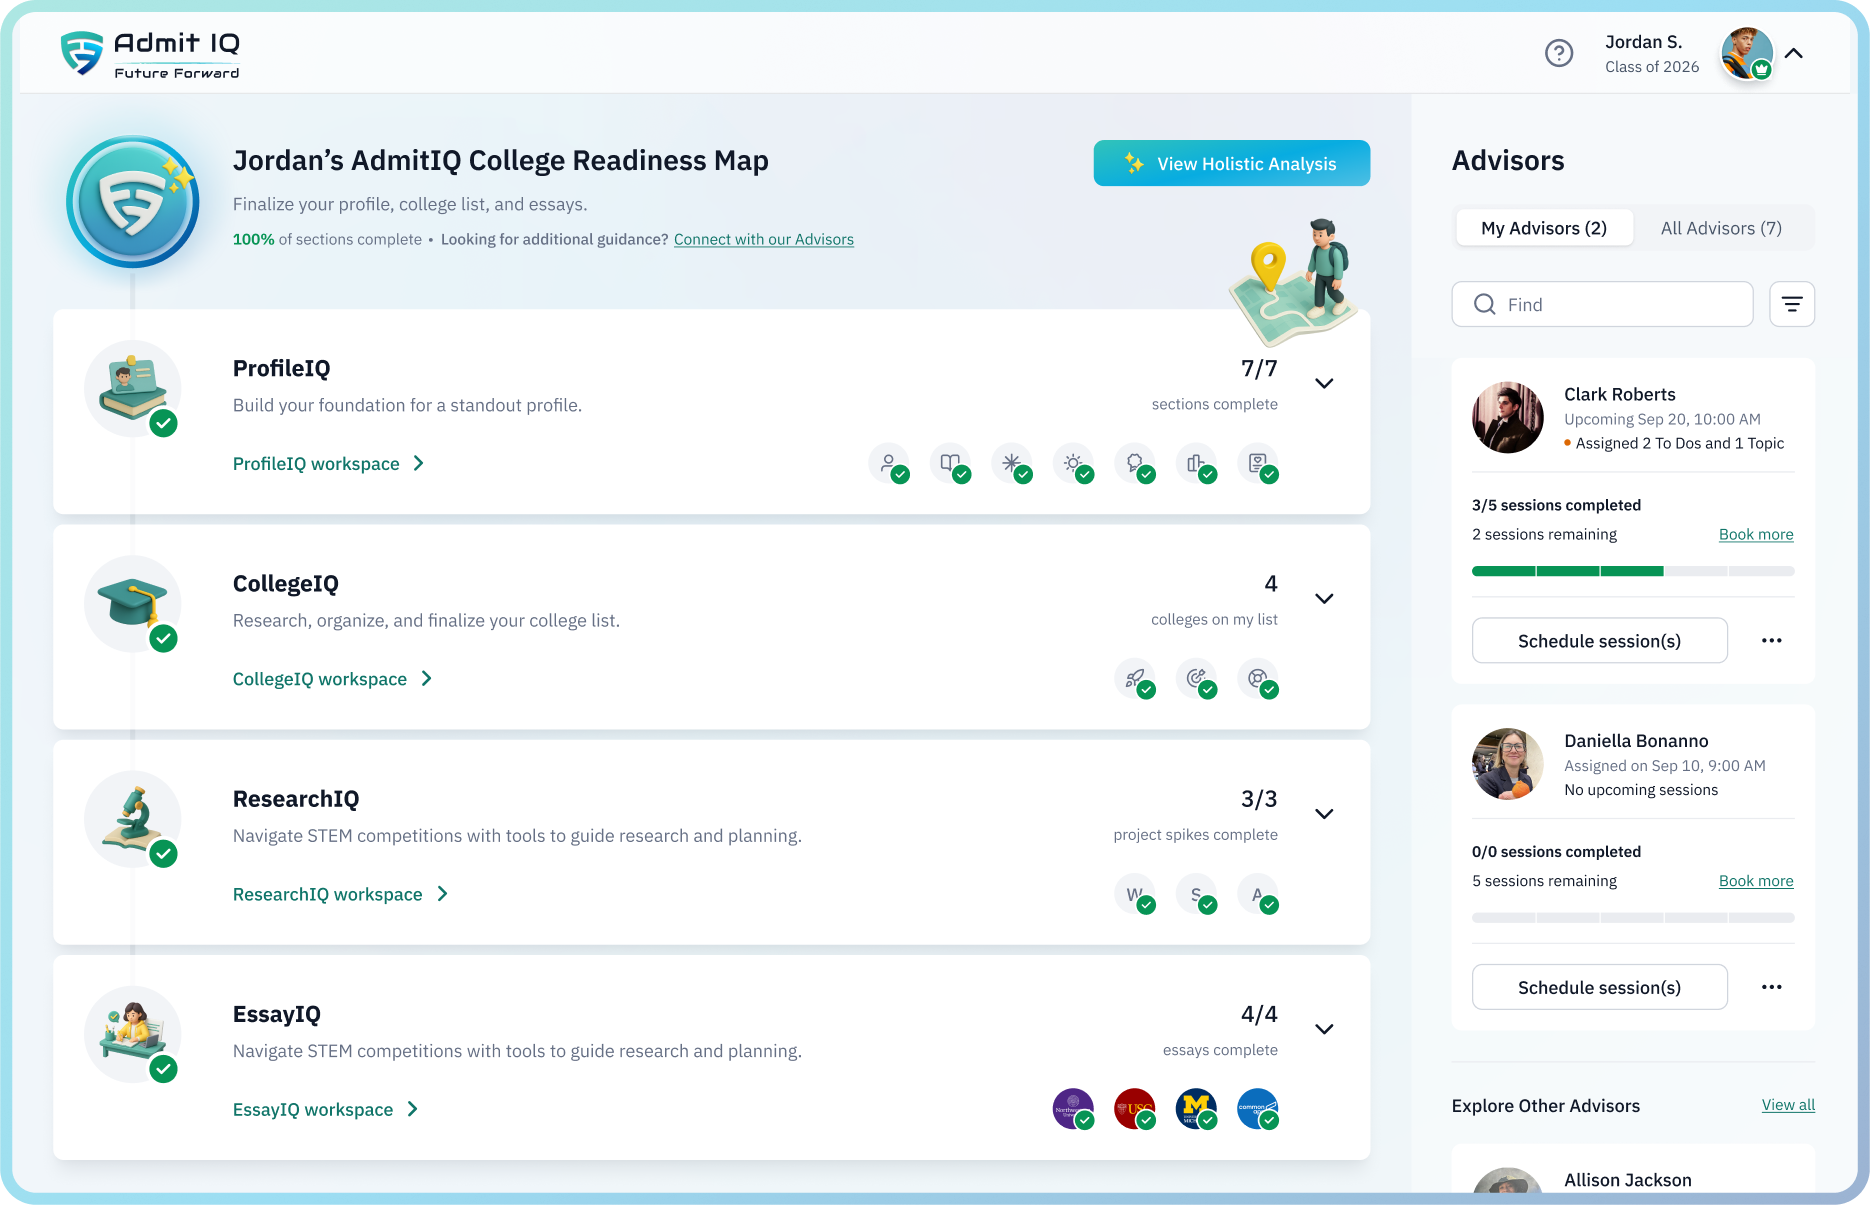
Task: Open the Connect with our Advisors link
Action: tap(763, 240)
